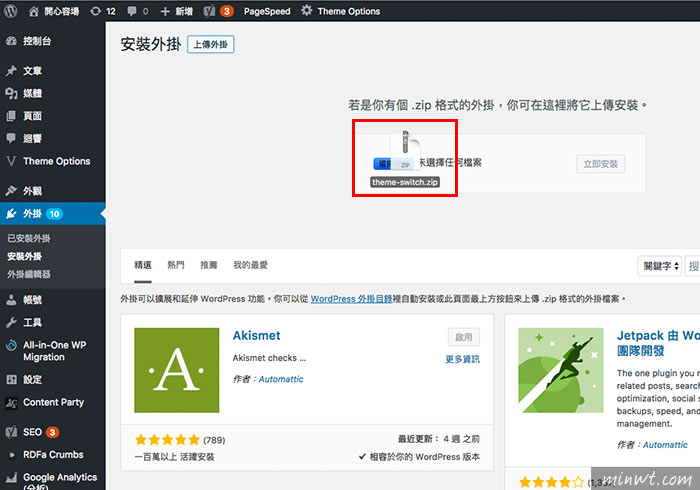Click Jetpack author Automattic link
Image resolution: width=700 pixels, height=490 pixels.
(665, 445)
